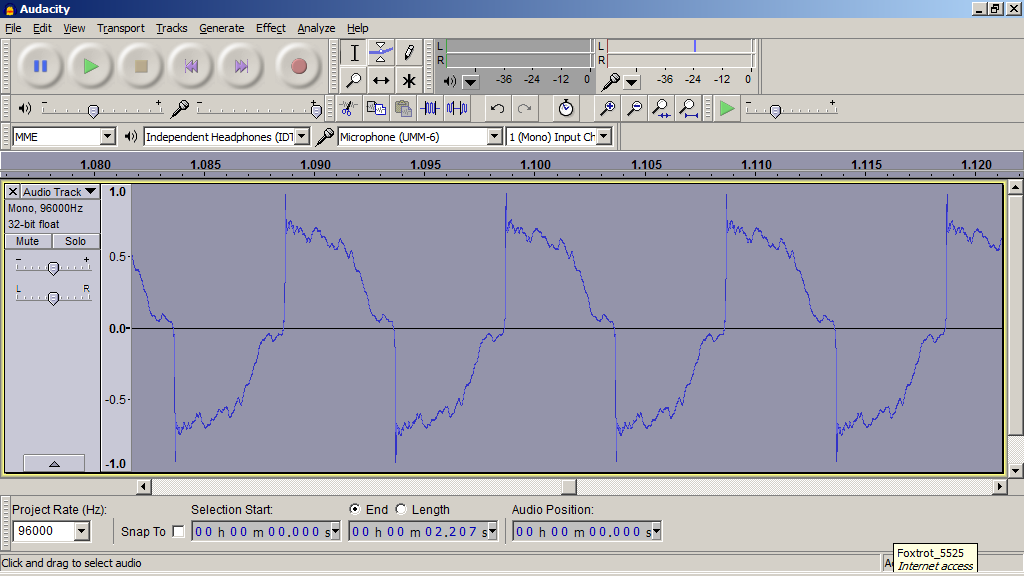1024x576 pixels.
Task: Click the output meter speaker icon
Action: pyautogui.click(x=450, y=82)
